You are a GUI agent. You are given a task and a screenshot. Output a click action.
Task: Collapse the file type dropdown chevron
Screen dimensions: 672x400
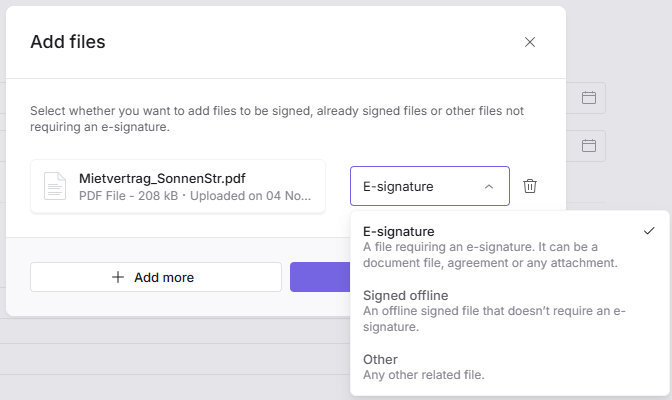click(488, 186)
